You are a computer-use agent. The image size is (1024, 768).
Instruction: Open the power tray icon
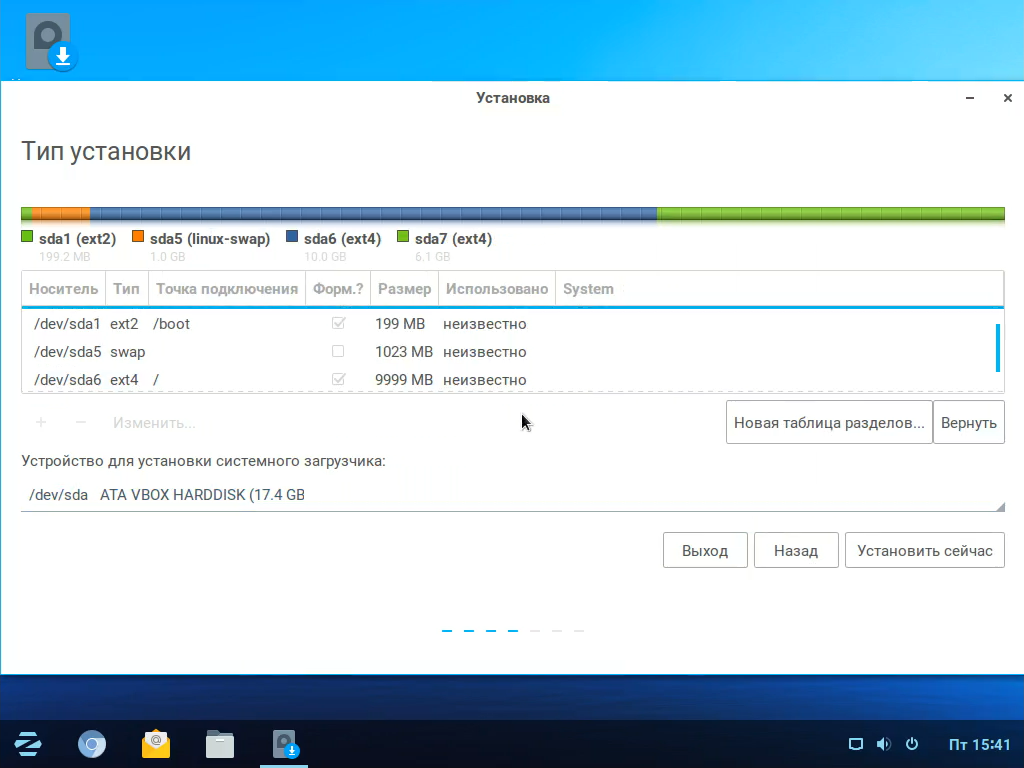point(912,744)
